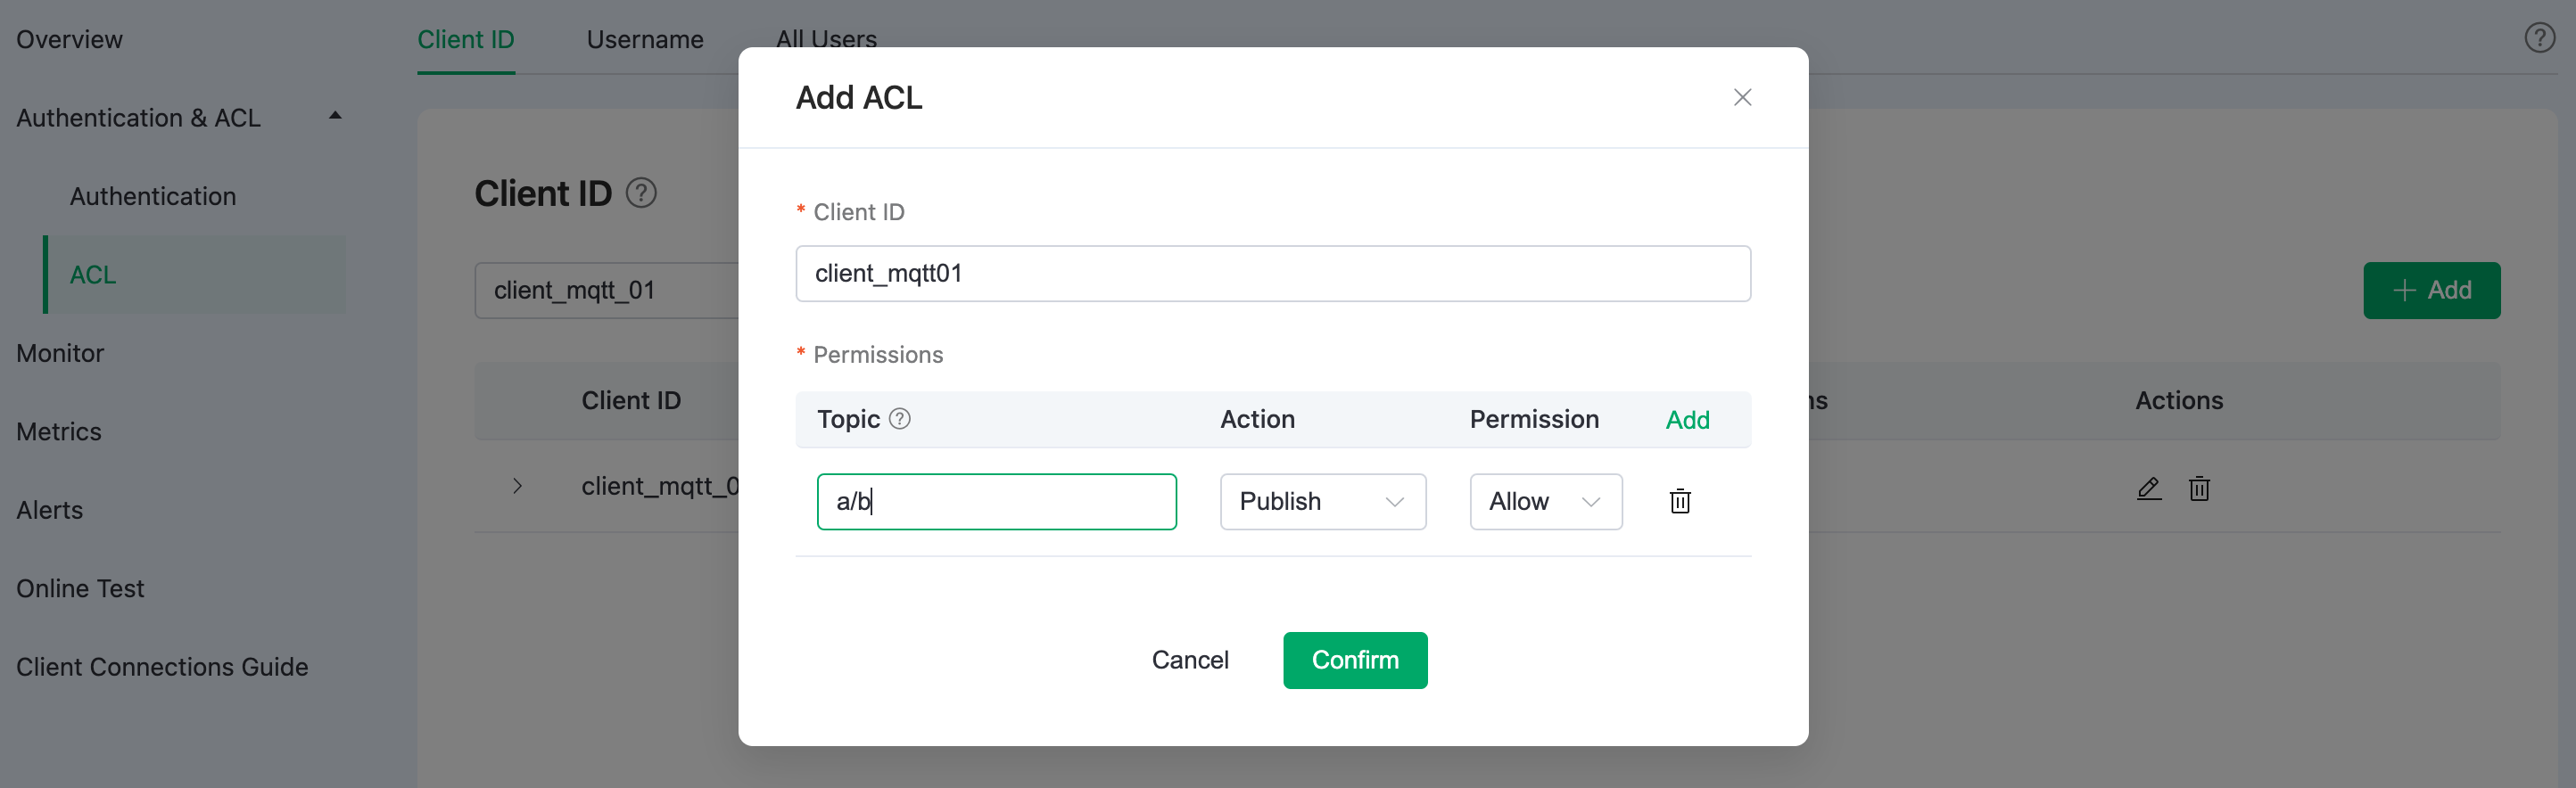Click the Client ID input field

1273,273
